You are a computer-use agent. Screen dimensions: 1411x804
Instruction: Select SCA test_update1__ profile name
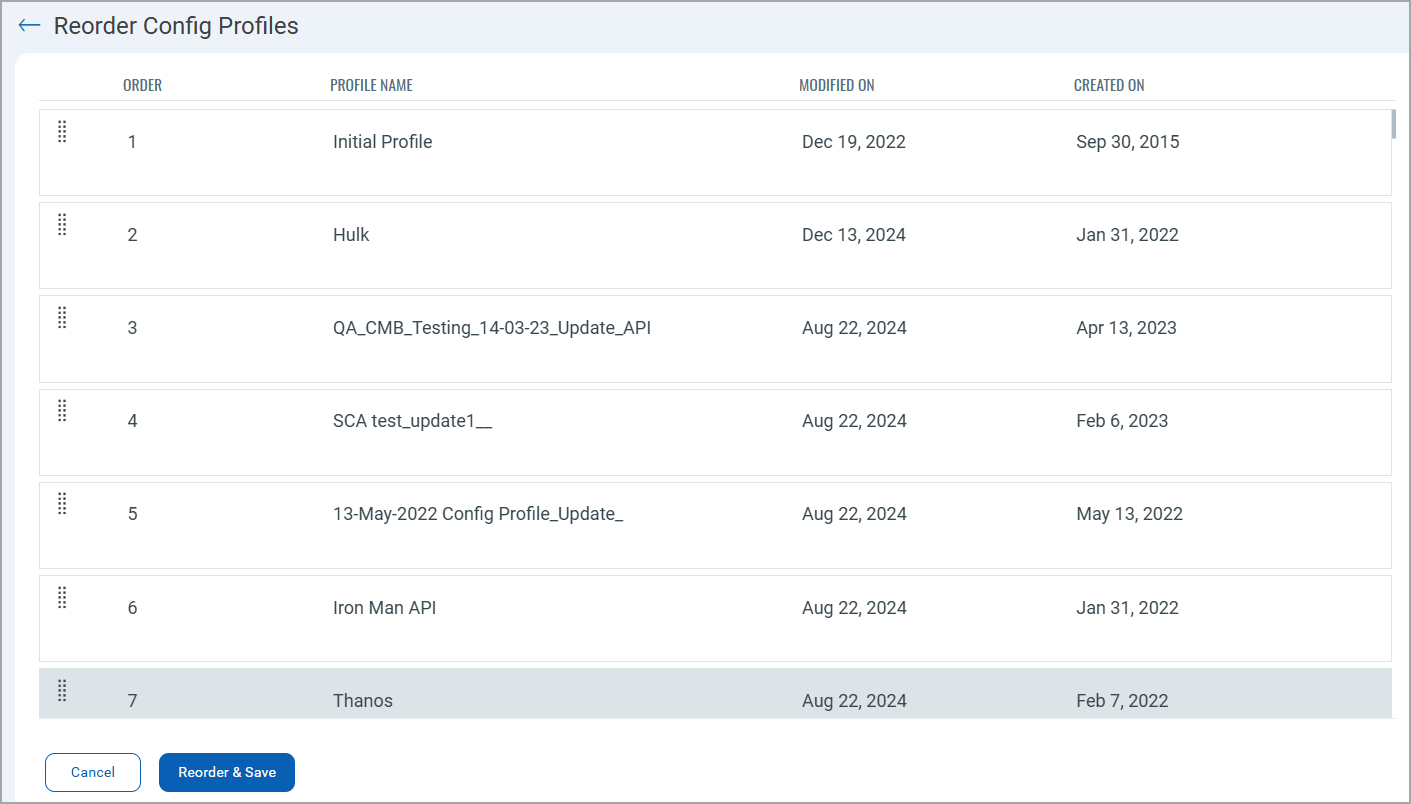click(x=413, y=421)
